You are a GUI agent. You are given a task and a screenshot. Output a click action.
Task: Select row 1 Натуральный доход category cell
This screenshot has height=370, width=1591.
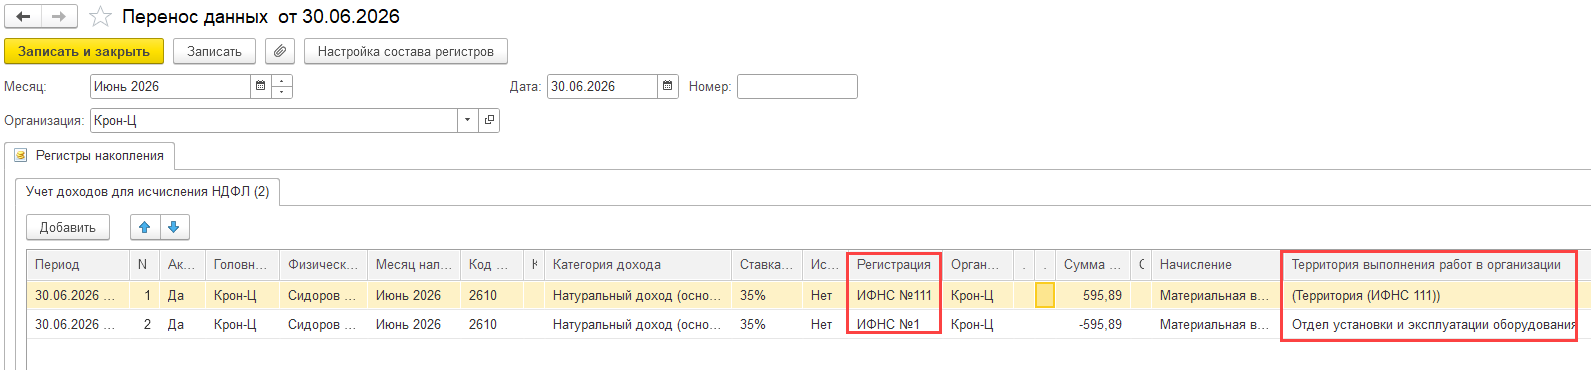tap(638, 295)
